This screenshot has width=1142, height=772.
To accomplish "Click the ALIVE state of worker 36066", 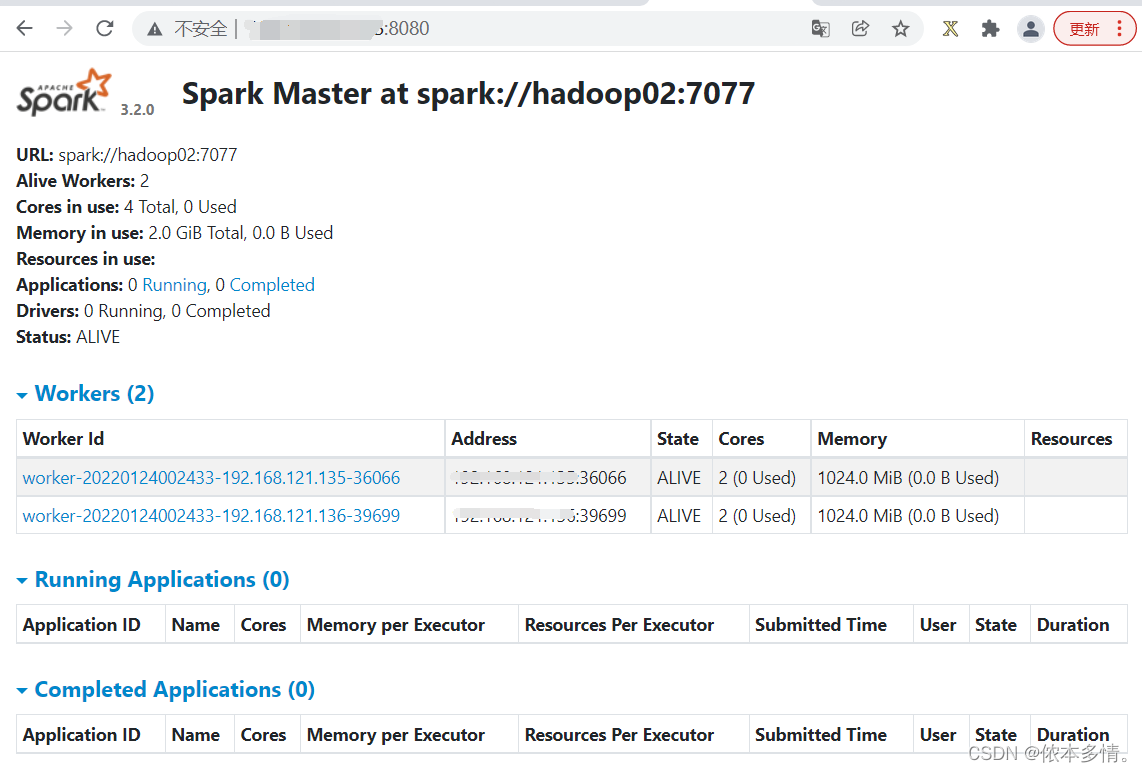I will 679,478.
